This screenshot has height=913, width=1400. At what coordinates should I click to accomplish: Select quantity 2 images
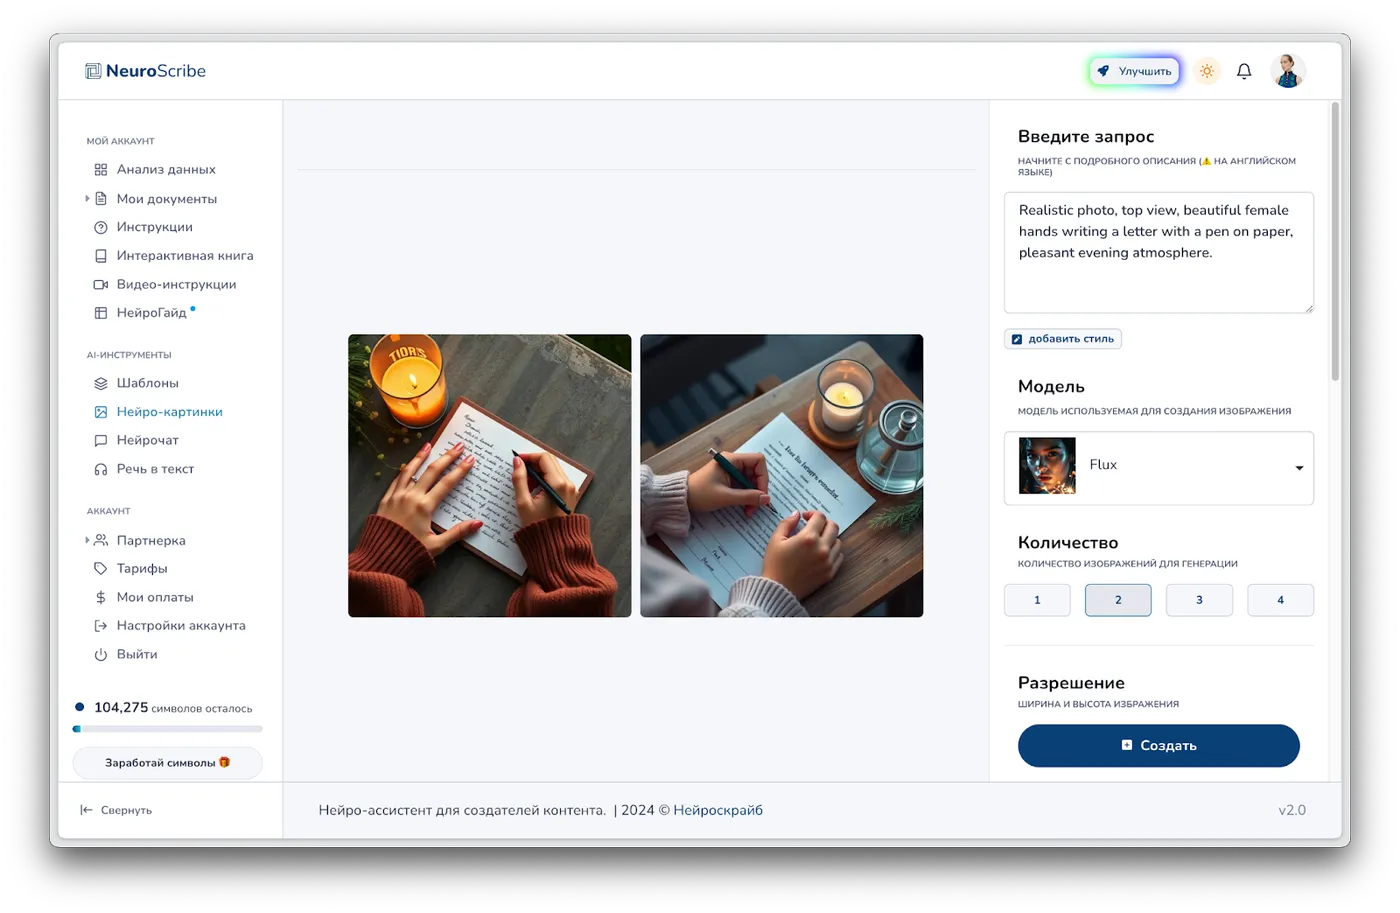pyautogui.click(x=1118, y=600)
